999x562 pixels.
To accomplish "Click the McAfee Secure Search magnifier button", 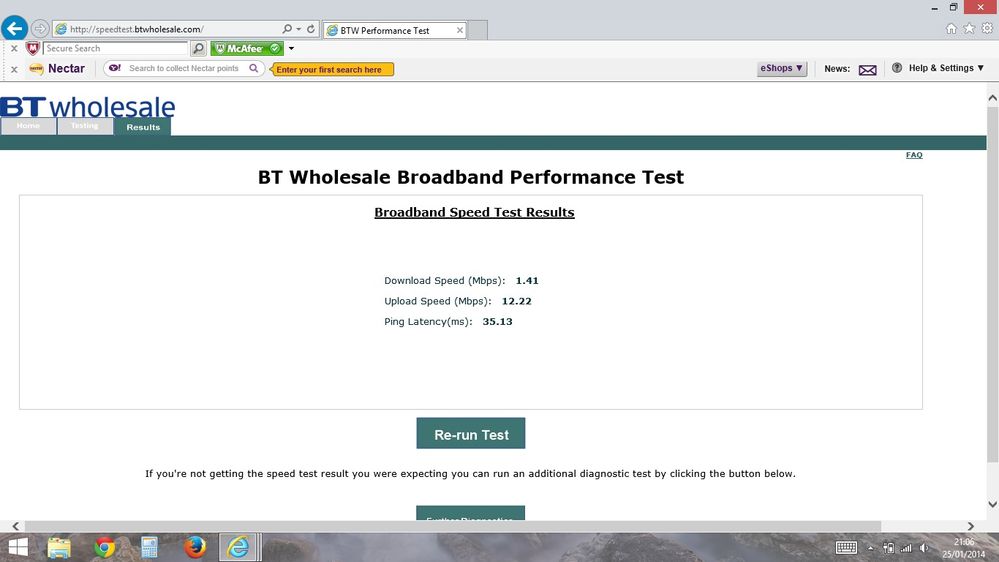I will point(199,48).
